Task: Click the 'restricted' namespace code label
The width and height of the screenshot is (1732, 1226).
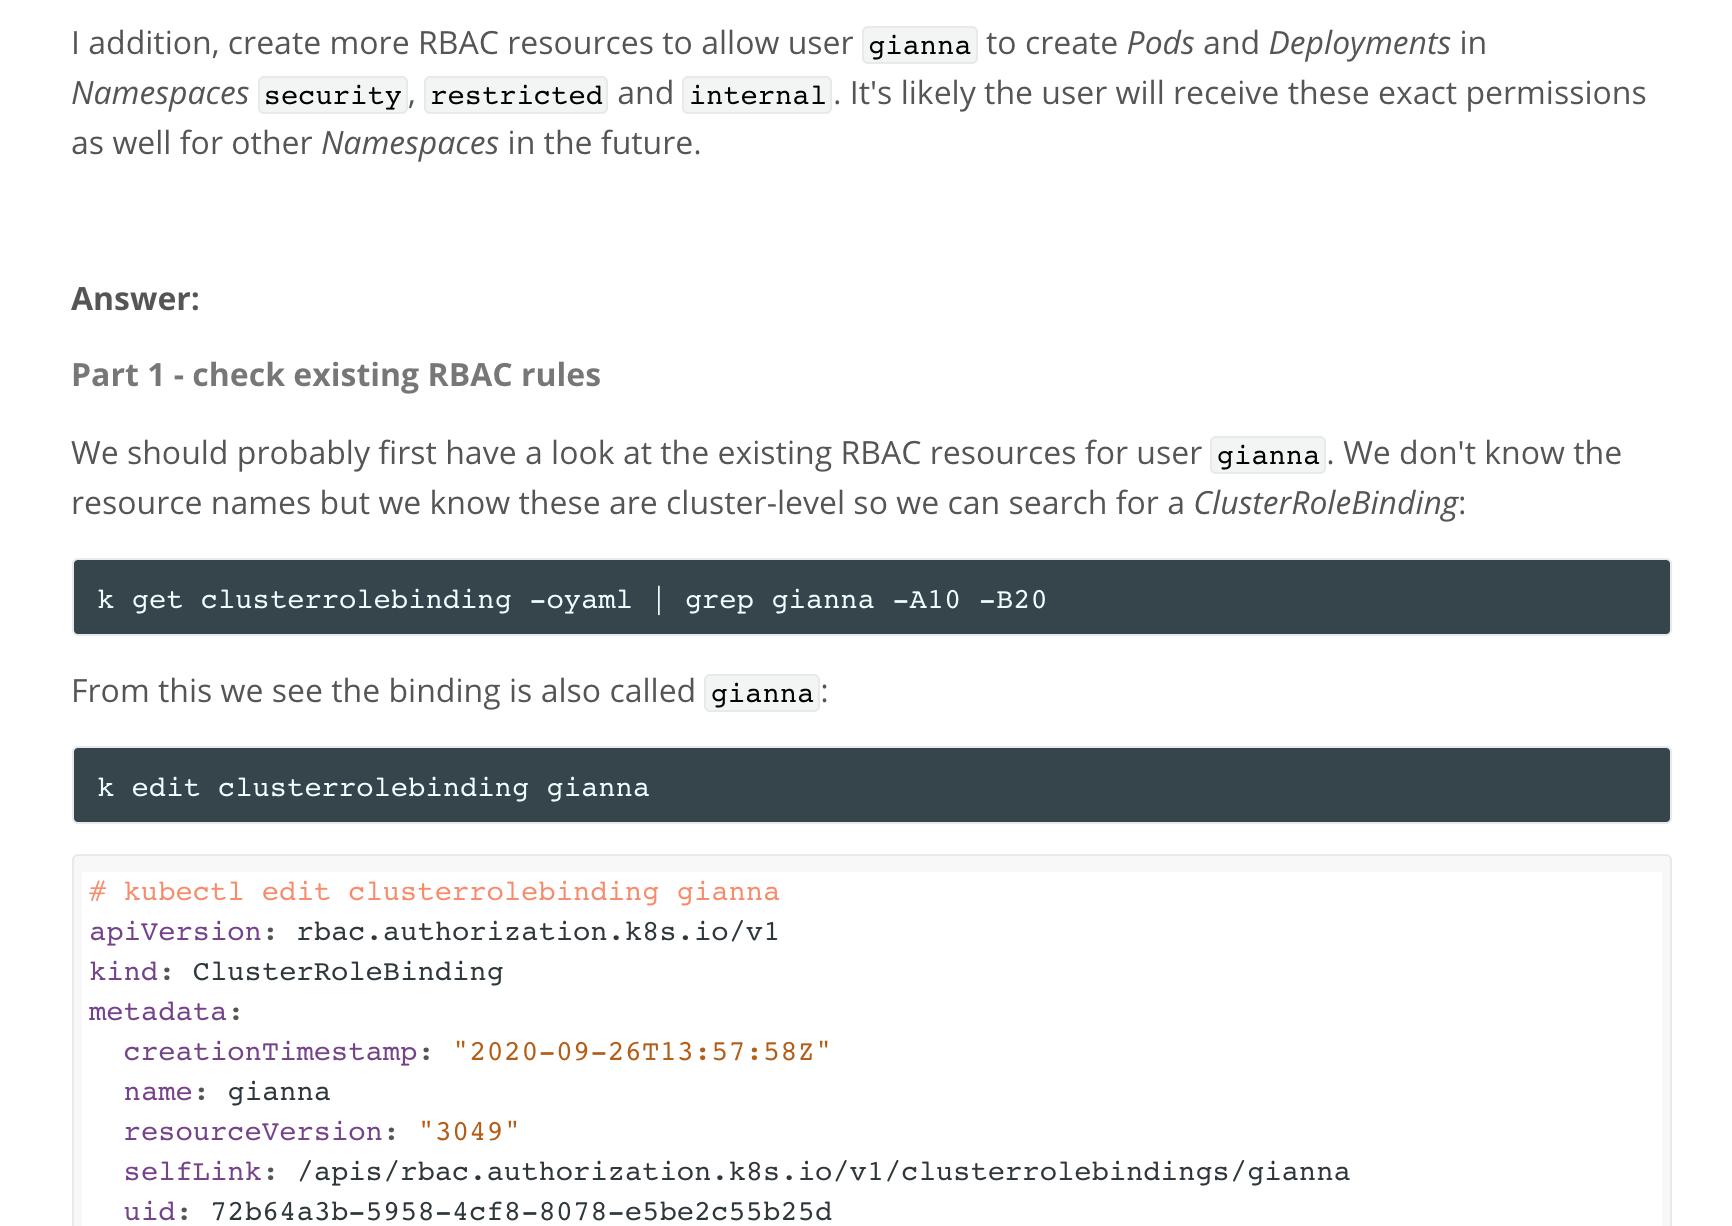Action: click(x=516, y=95)
